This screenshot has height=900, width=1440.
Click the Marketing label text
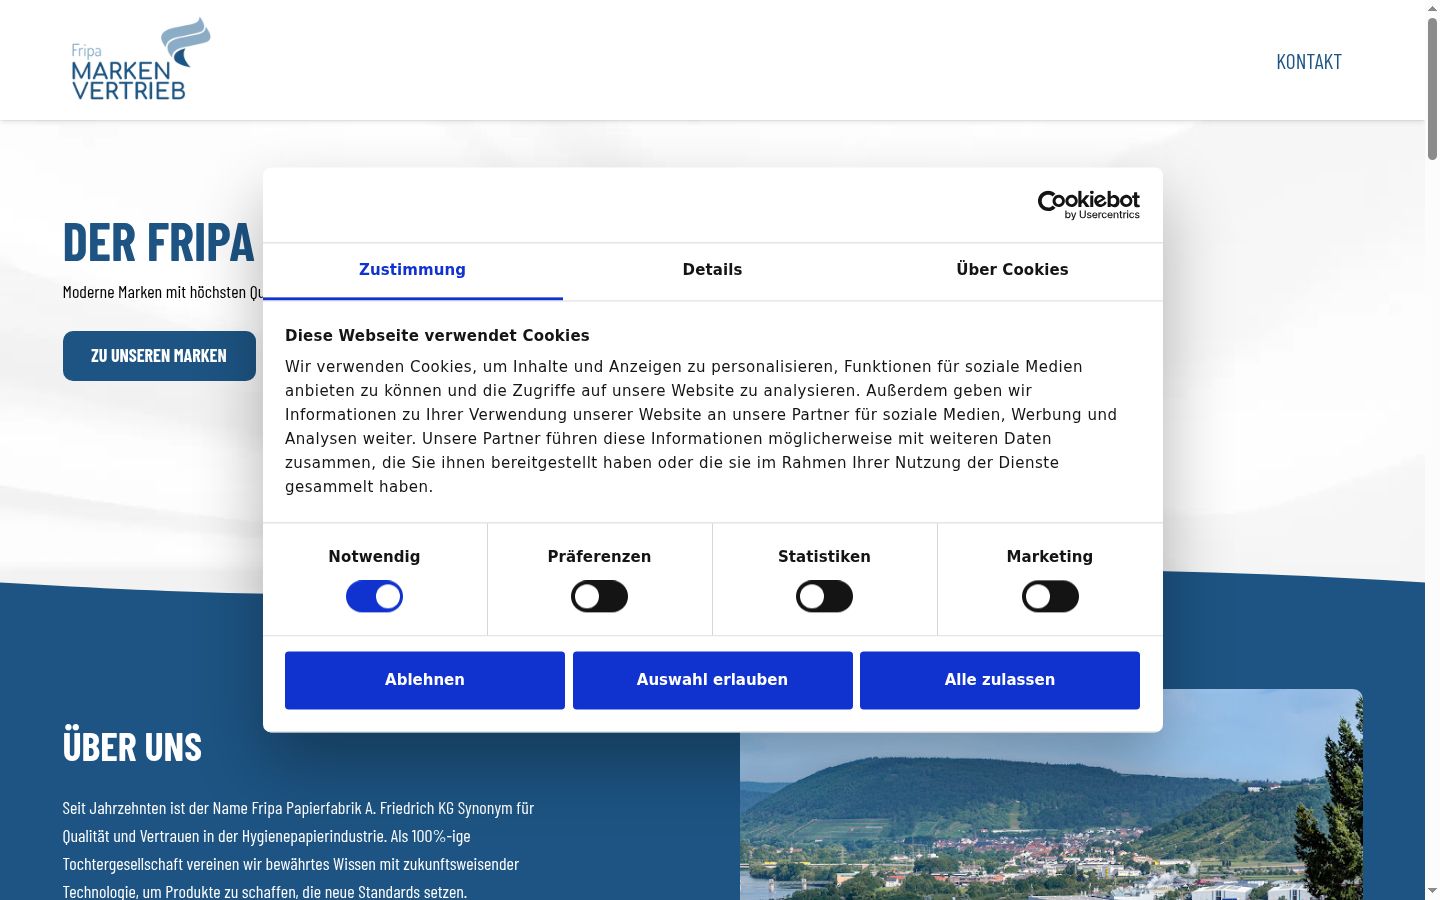(x=1050, y=557)
